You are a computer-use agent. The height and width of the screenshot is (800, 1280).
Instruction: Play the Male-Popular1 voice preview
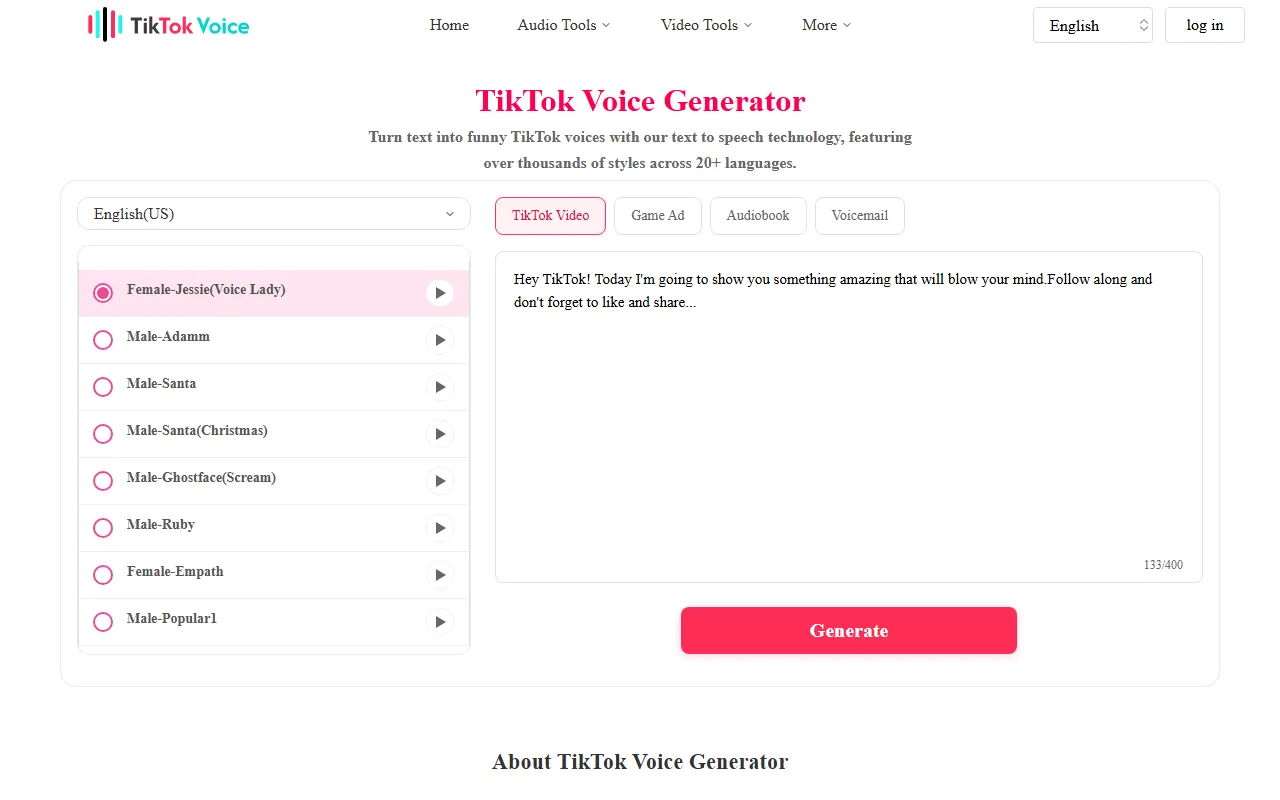coord(439,622)
